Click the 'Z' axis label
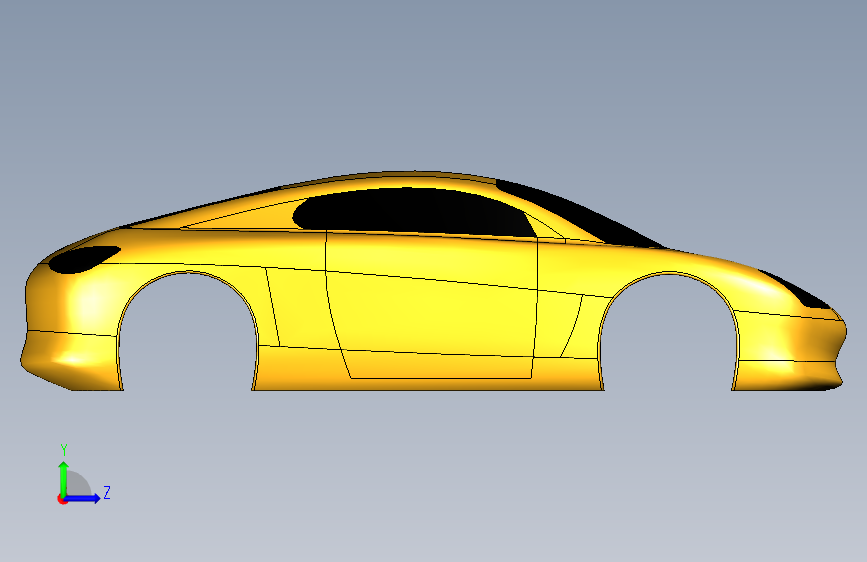Image resolution: width=867 pixels, height=562 pixels. 107,492
